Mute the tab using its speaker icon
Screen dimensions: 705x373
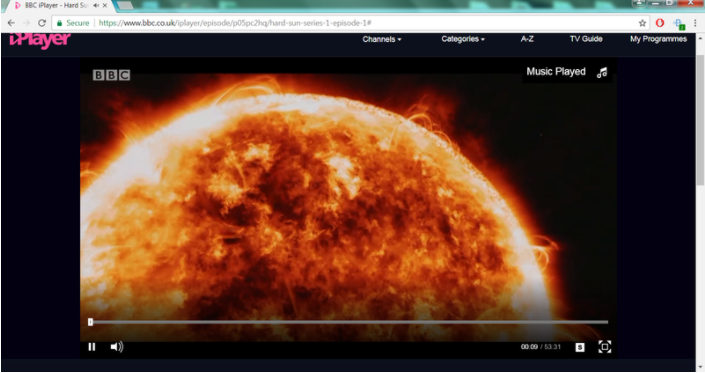coord(96,5)
